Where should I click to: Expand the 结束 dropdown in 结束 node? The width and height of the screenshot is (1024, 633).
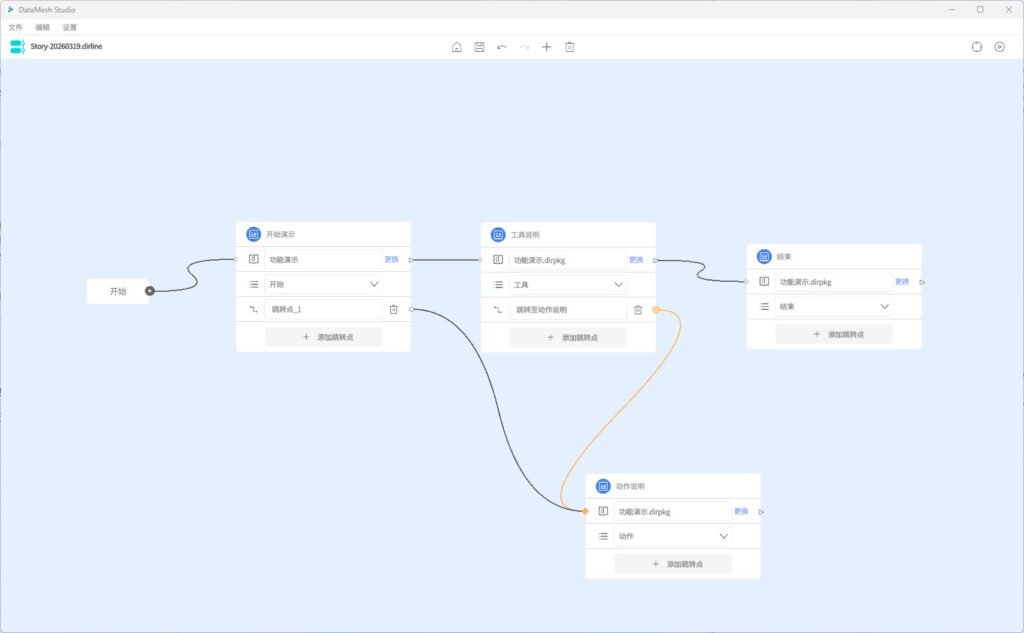pyautogui.click(x=885, y=307)
